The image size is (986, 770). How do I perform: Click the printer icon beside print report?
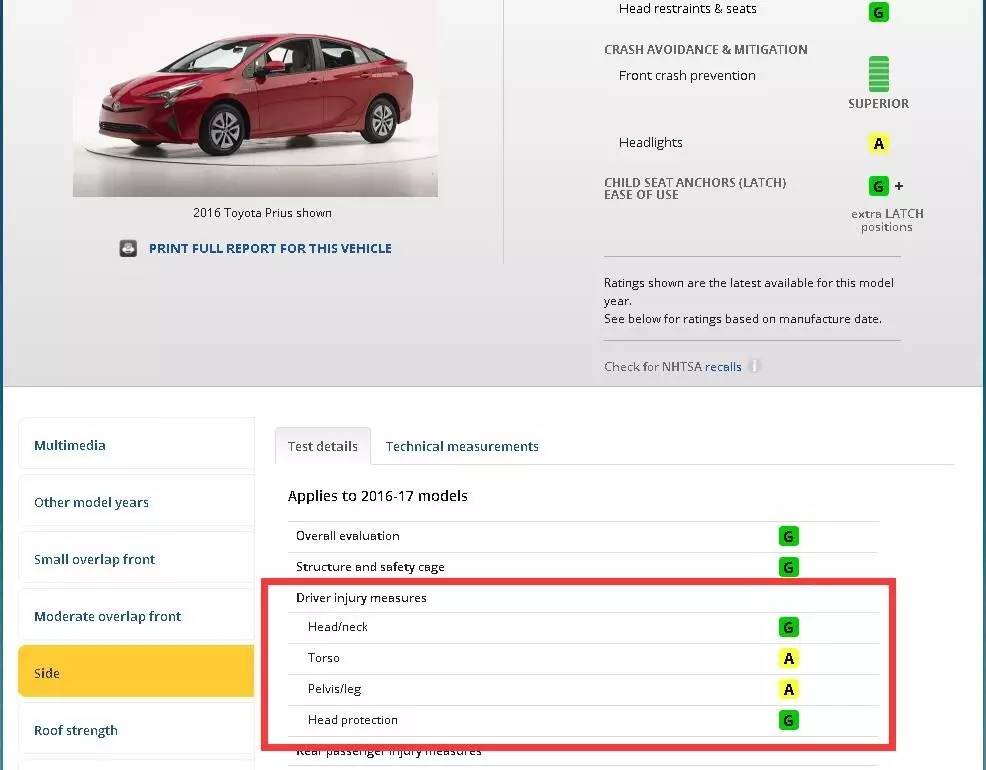pos(128,249)
